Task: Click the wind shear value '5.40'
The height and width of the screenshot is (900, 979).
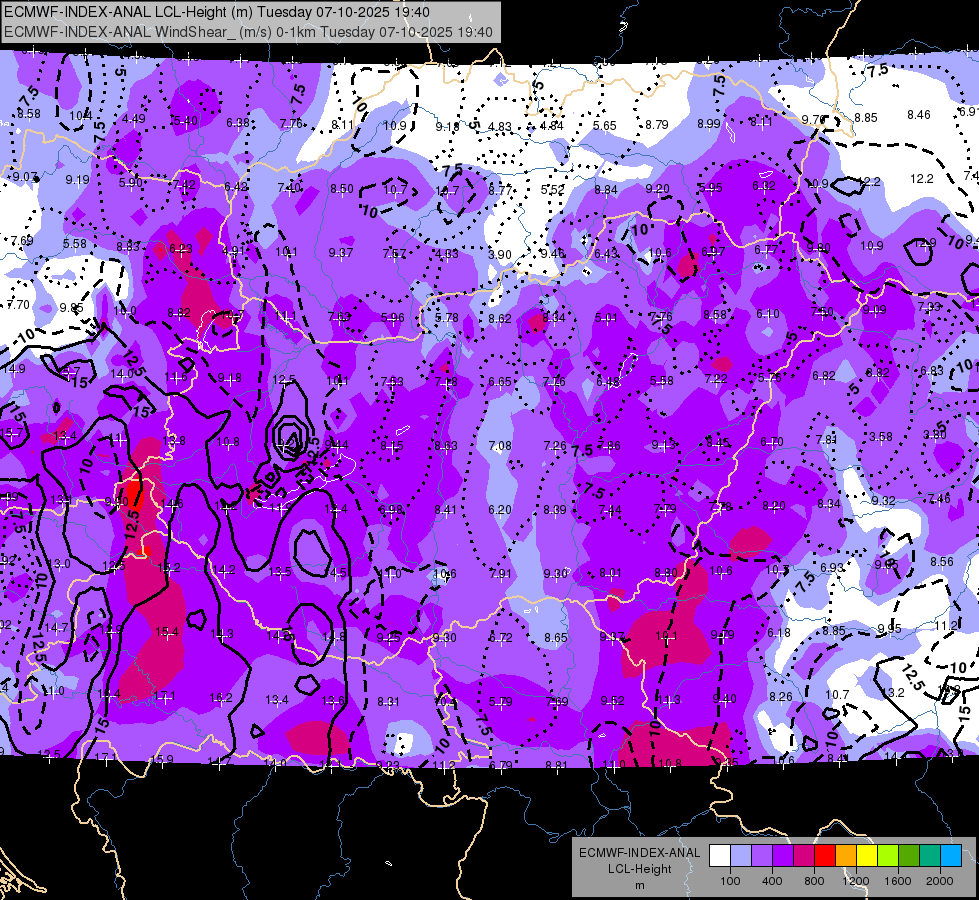Action: click(185, 121)
